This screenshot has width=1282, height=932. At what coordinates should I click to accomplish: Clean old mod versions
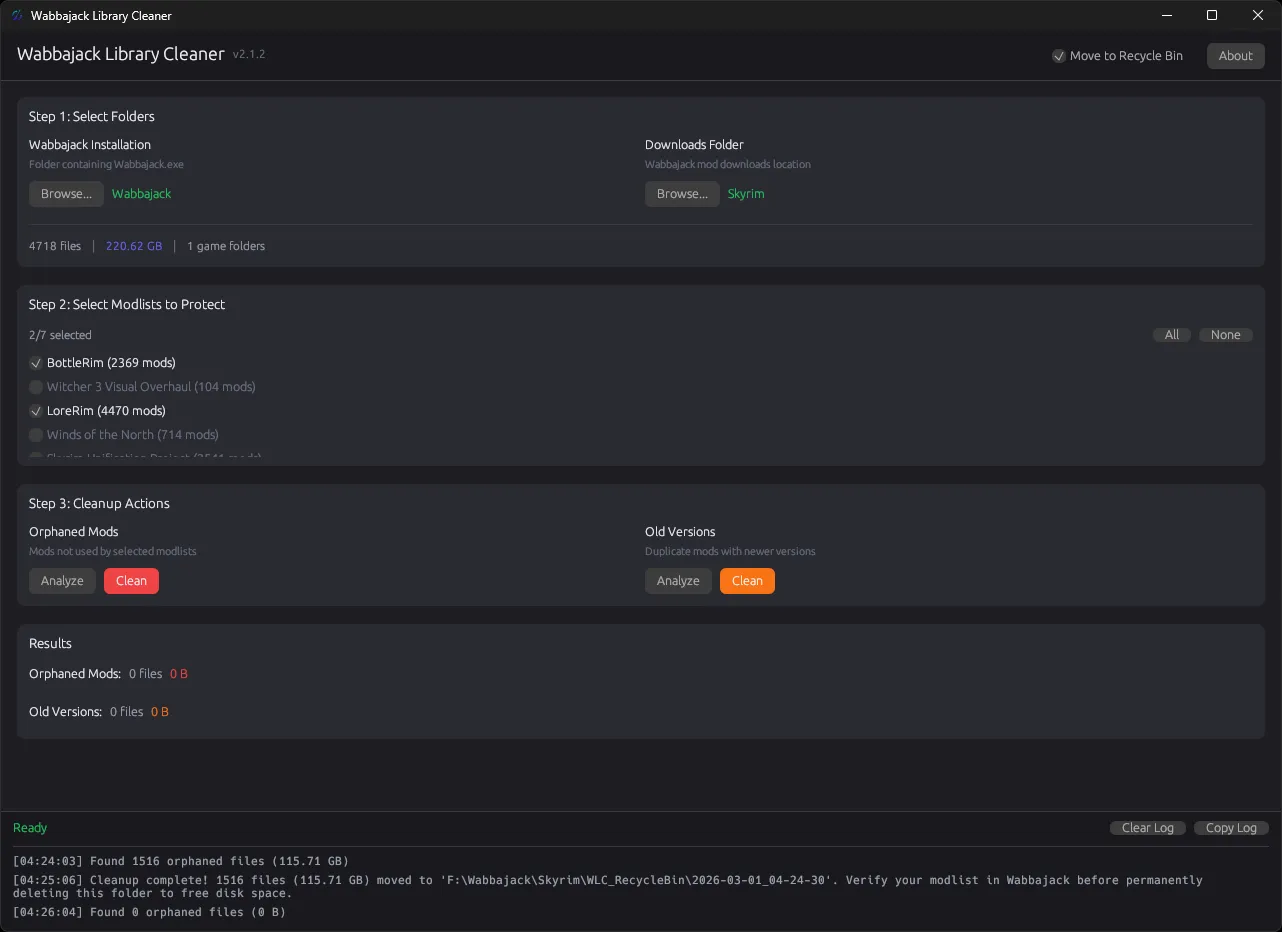coord(747,580)
